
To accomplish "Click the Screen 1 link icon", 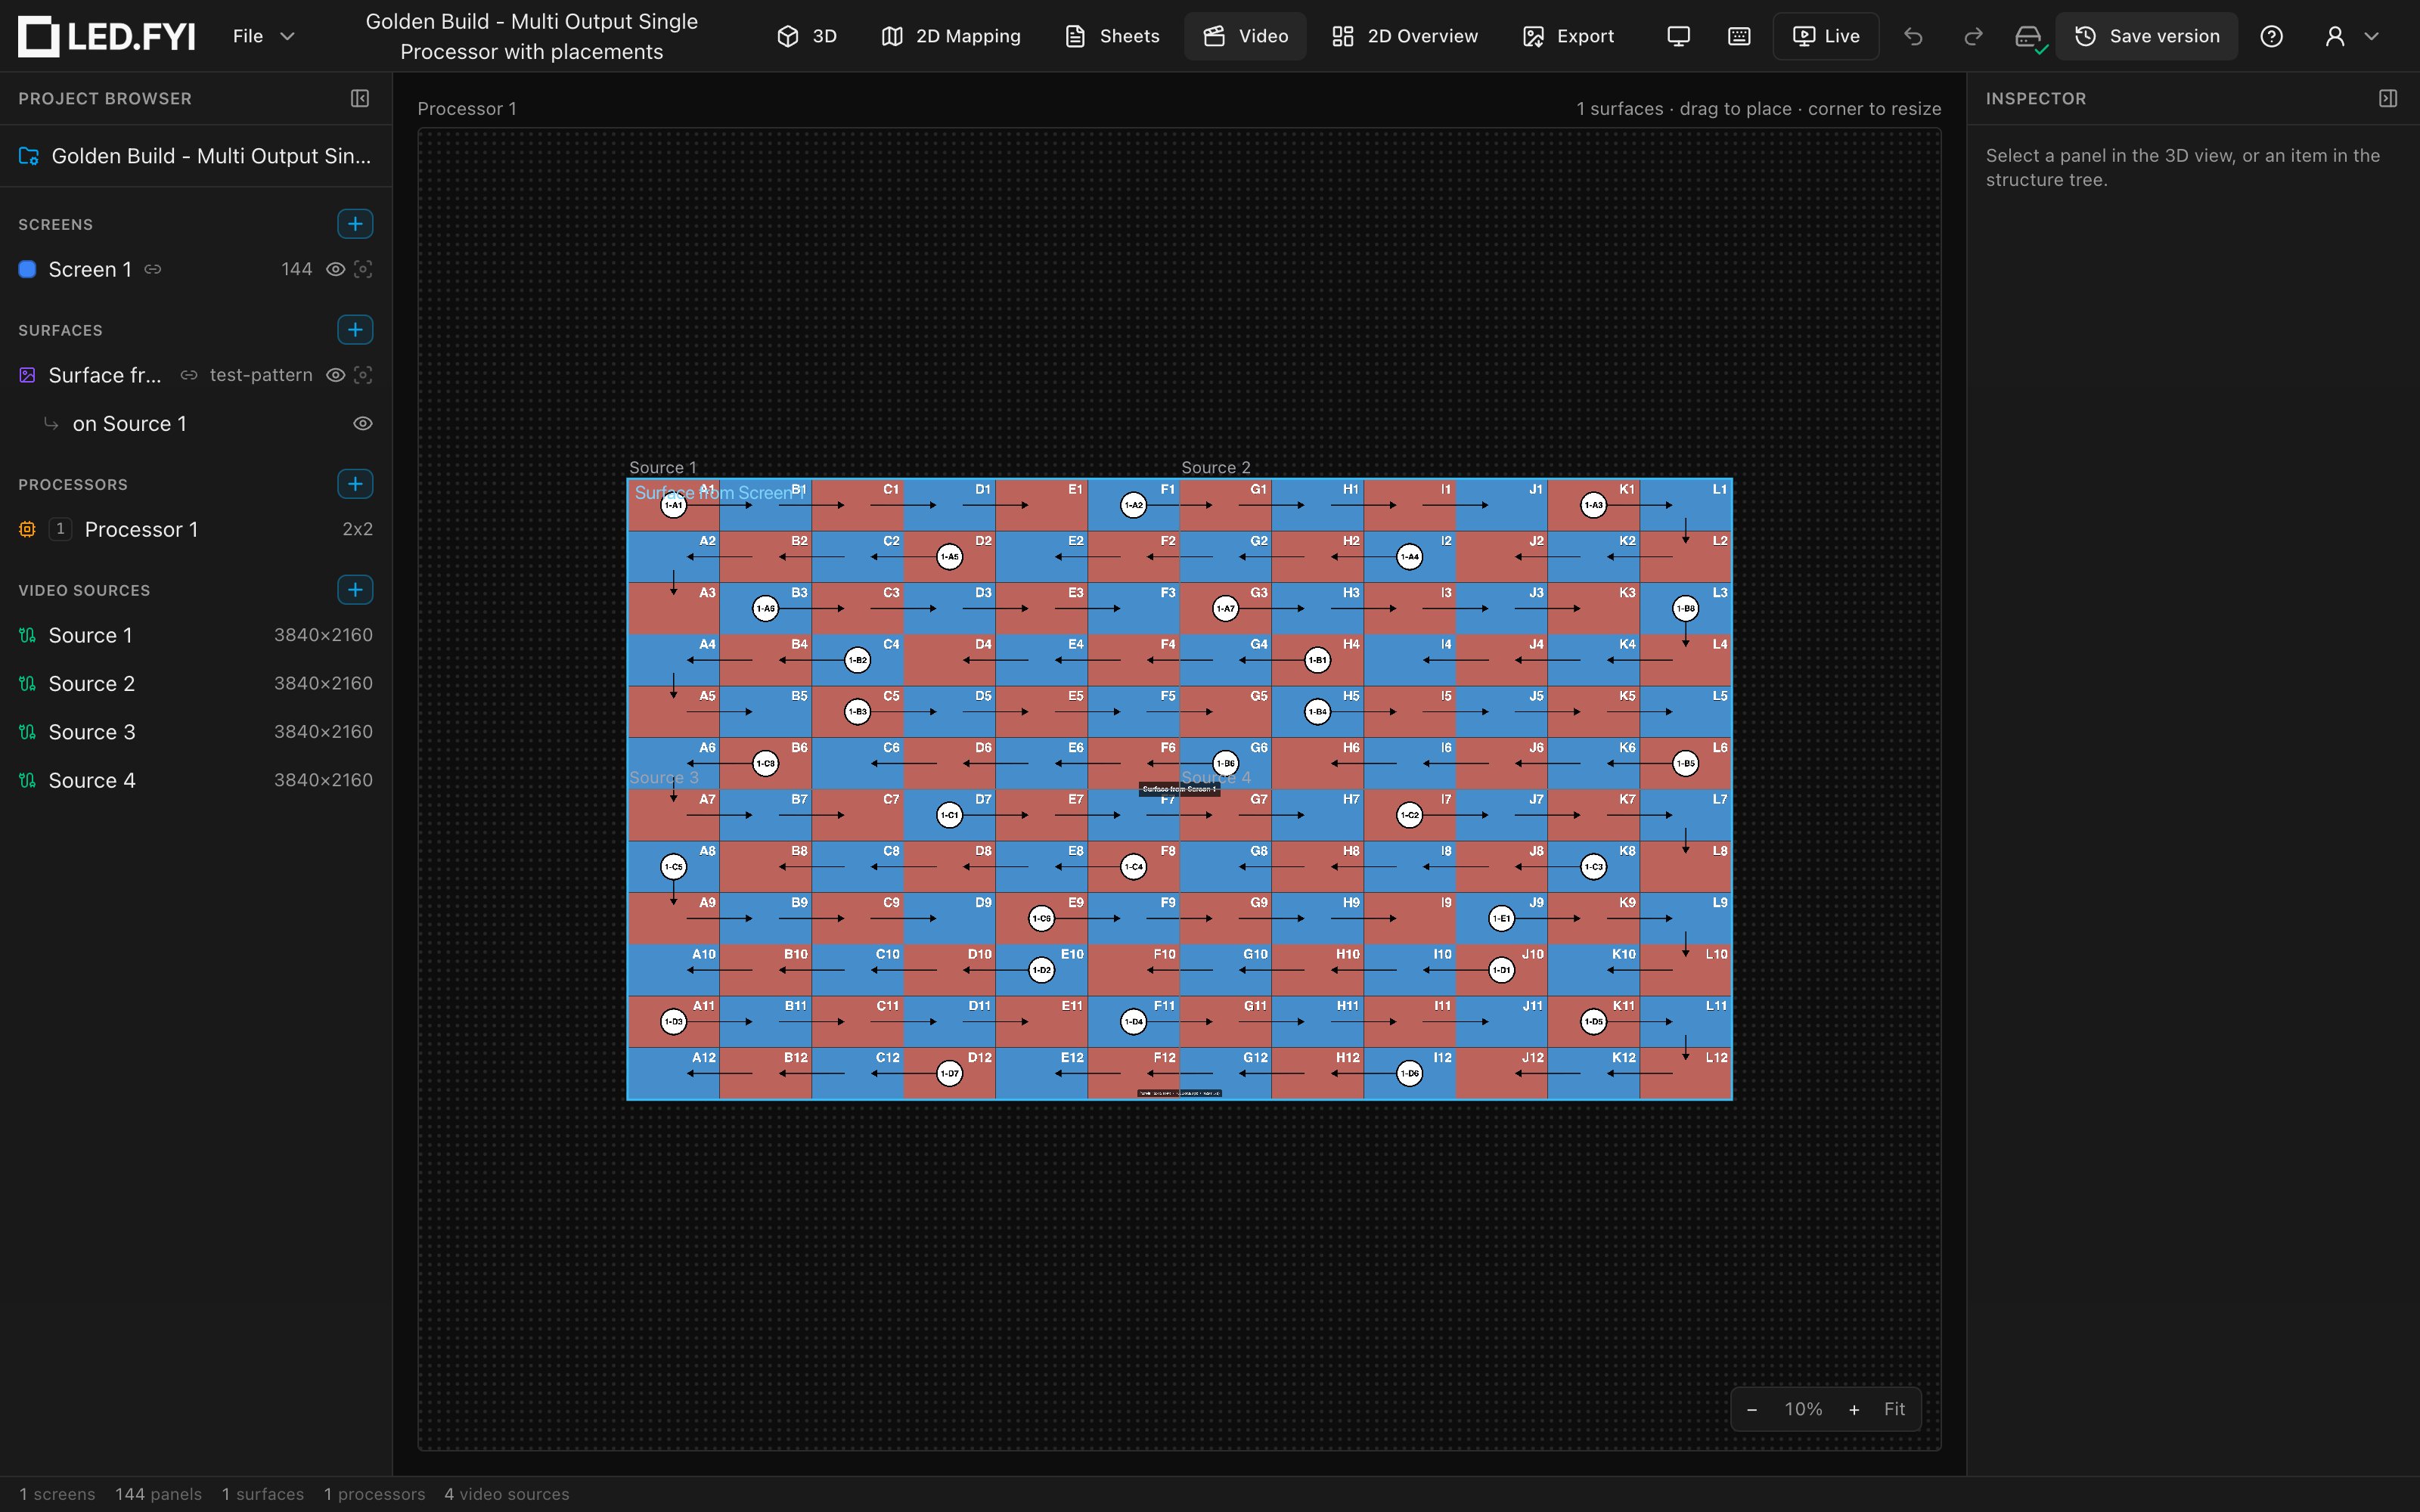I will [153, 269].
